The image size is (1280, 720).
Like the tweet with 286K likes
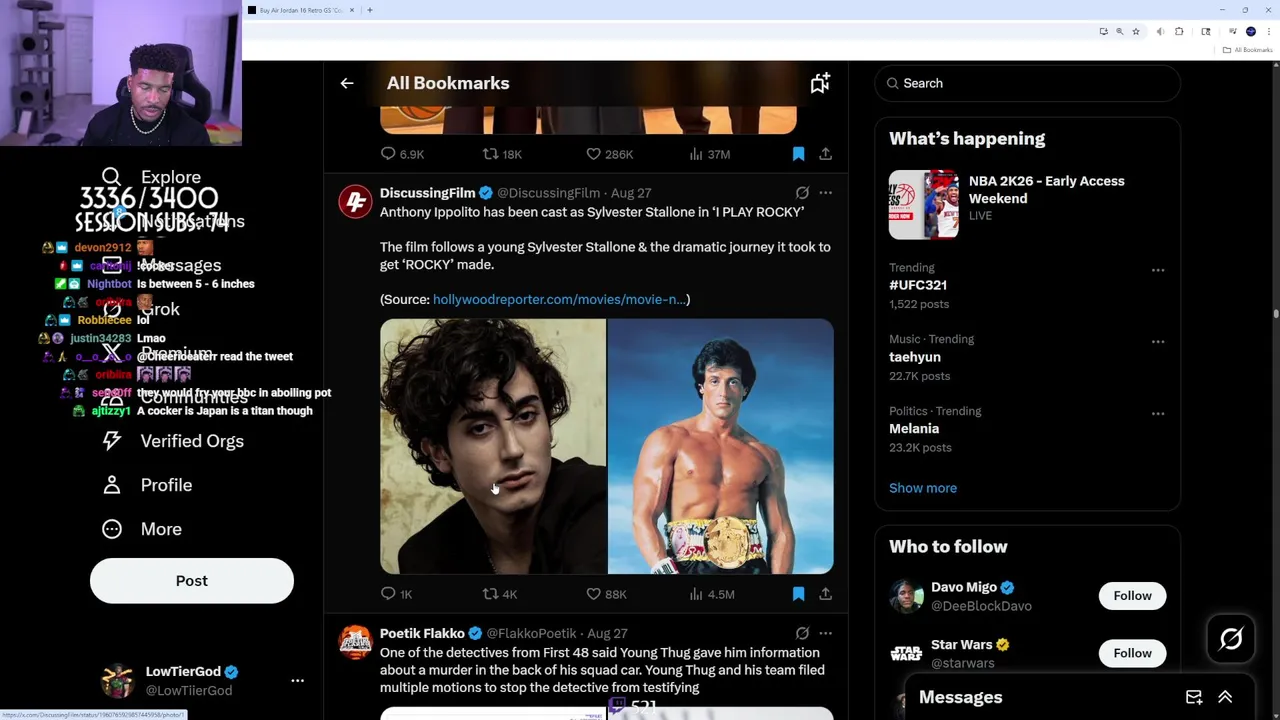(x=609, y=154)
